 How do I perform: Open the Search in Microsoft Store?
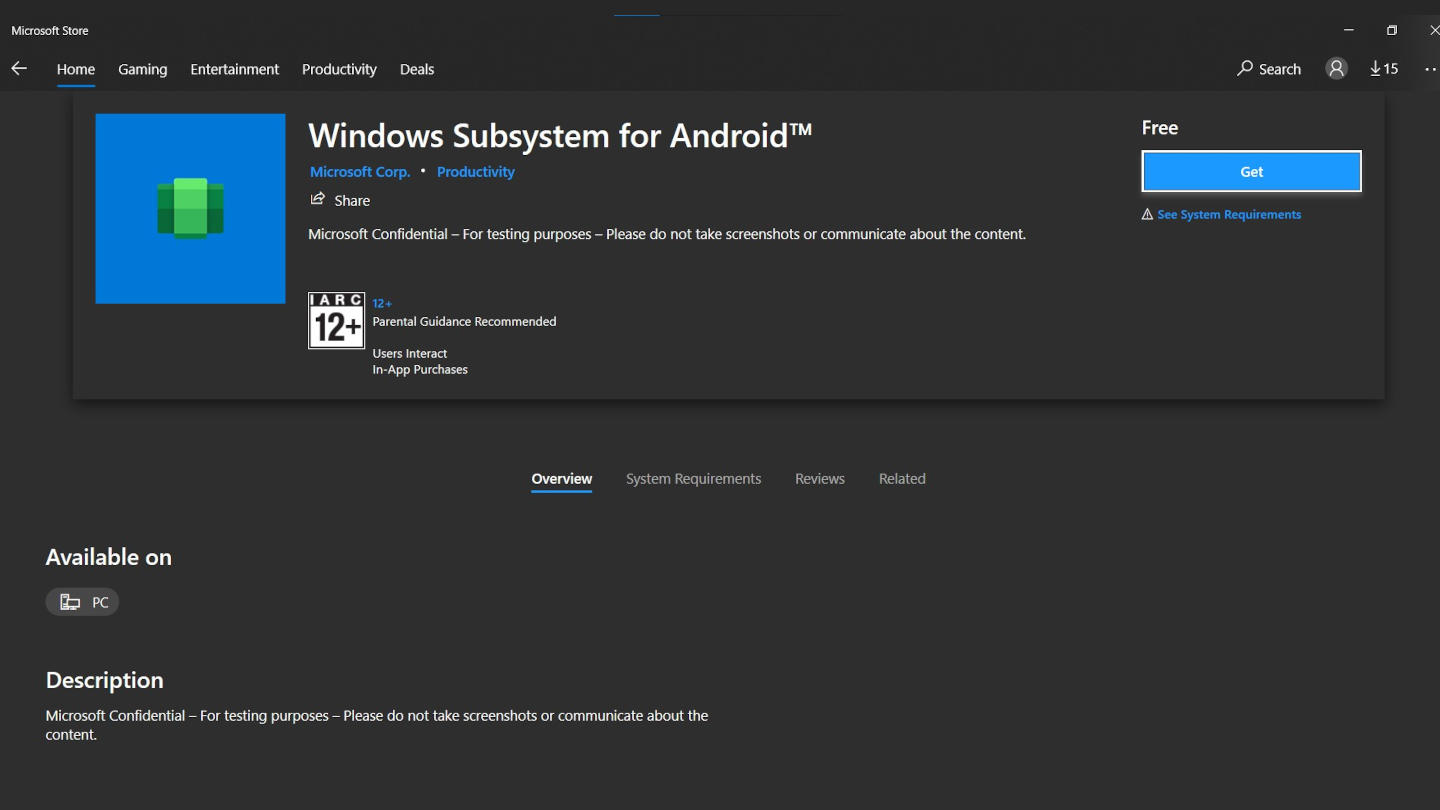click(x=1268, y=68)
